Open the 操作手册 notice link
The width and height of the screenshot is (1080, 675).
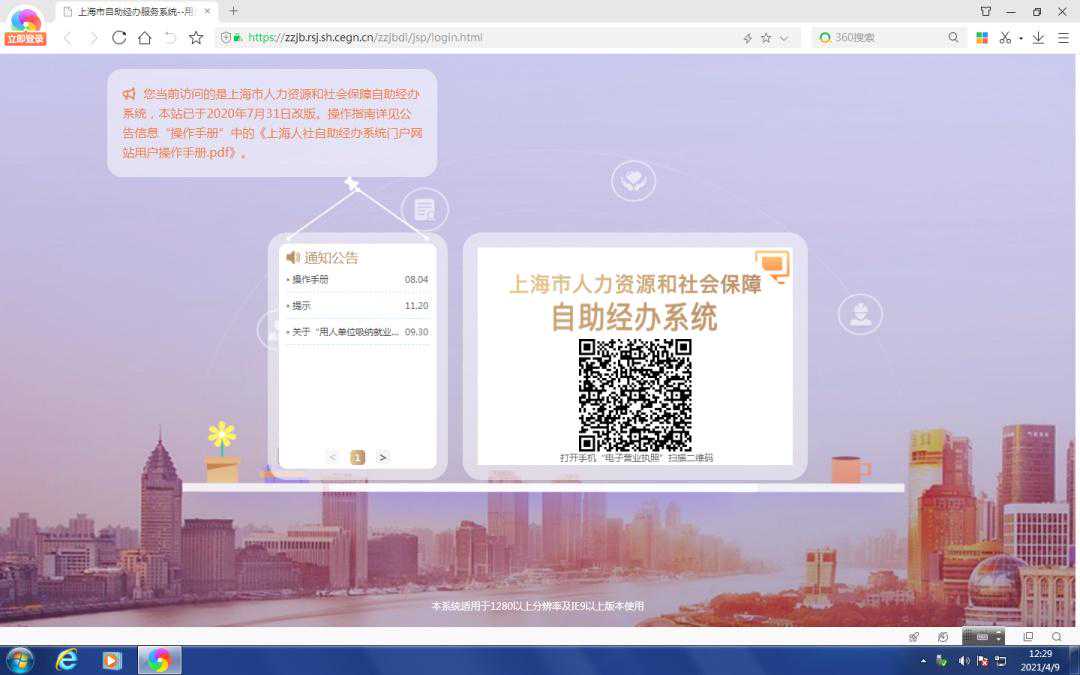click(310, 280)
